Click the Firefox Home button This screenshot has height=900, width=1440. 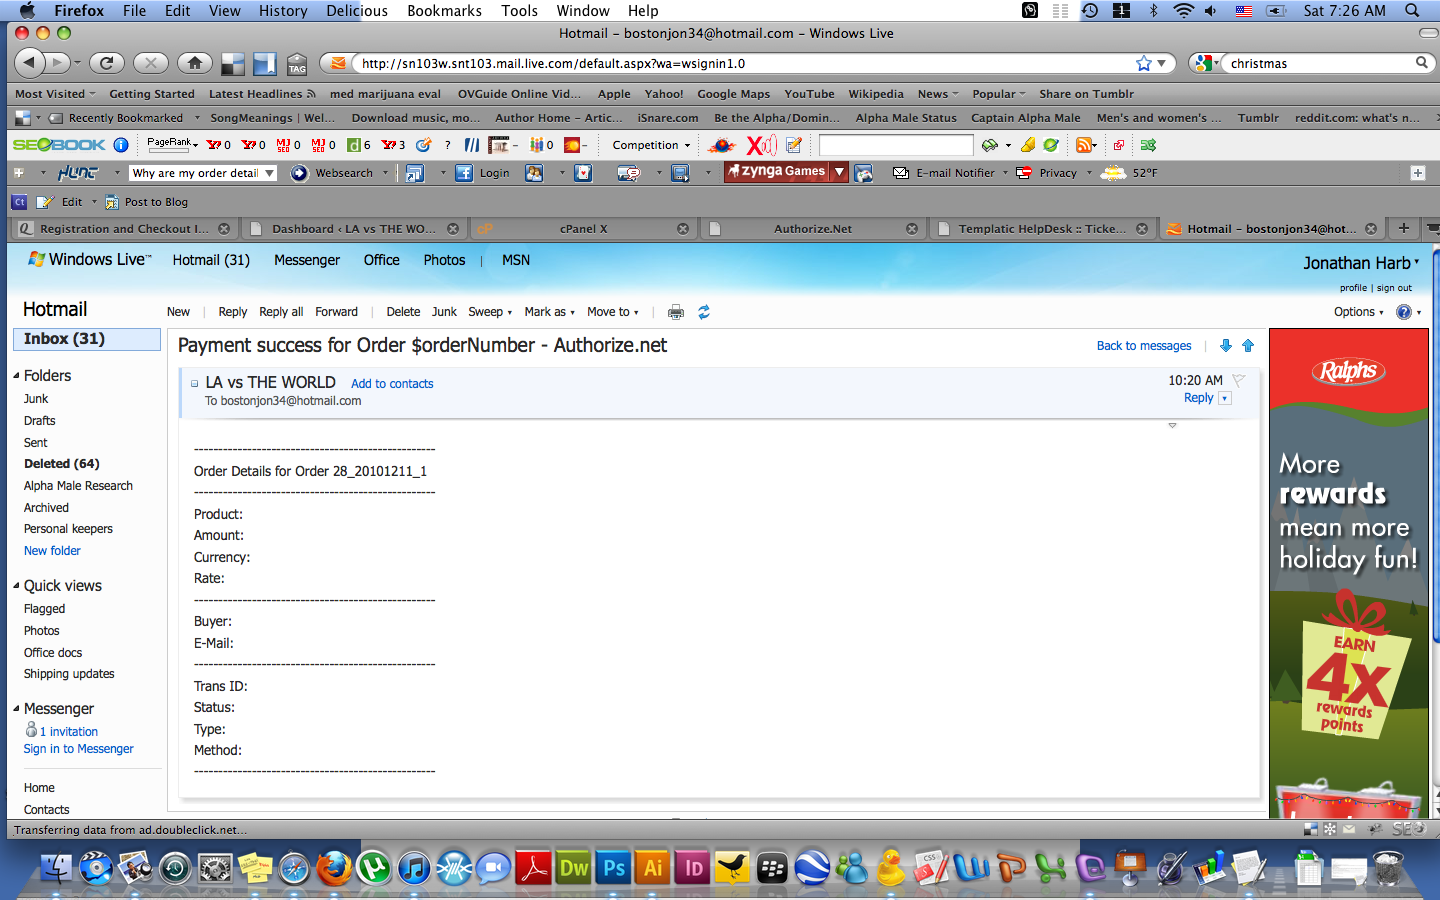click(x=195, y=63)
